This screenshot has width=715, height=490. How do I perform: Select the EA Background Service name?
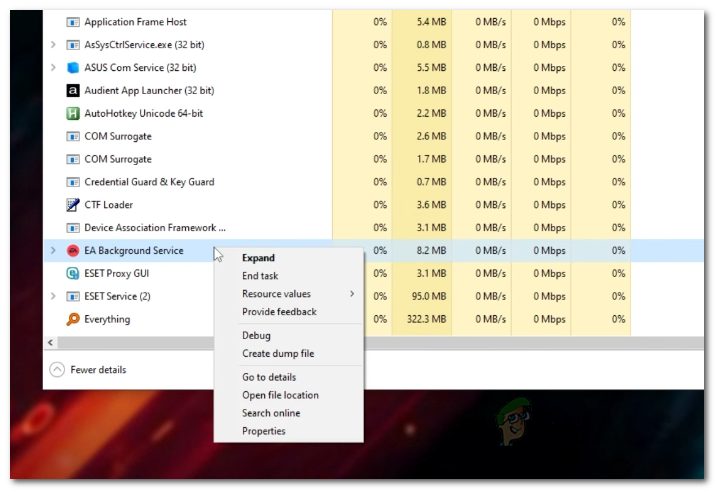[x=134, y=250]
